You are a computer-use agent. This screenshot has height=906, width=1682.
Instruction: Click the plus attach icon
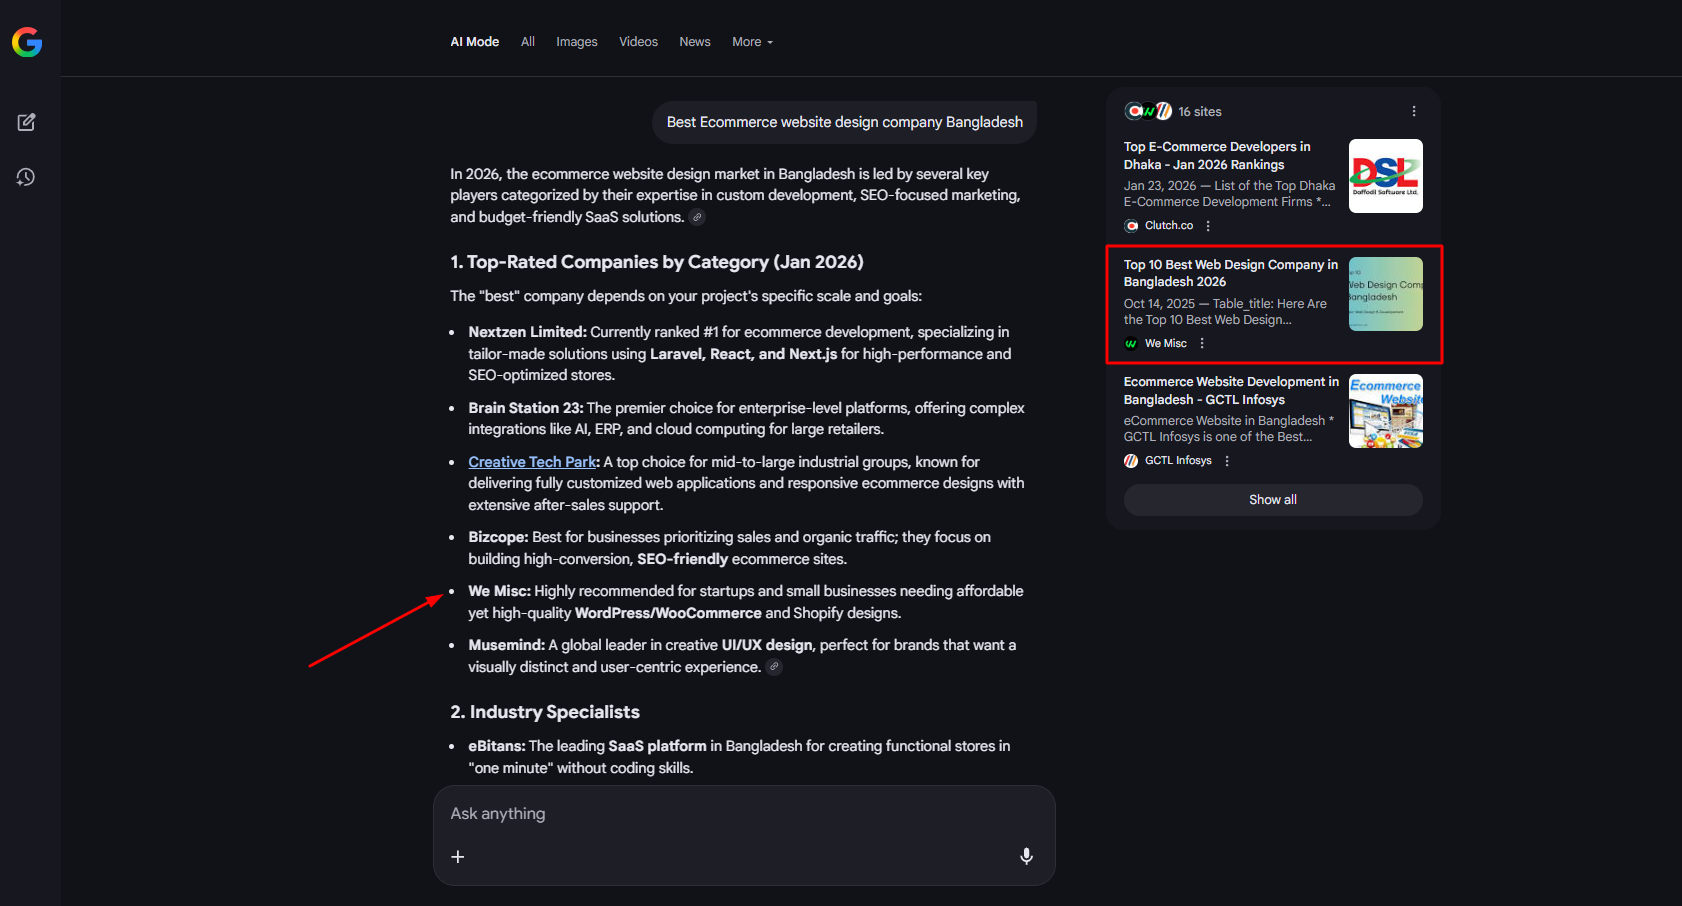(458, 857)
